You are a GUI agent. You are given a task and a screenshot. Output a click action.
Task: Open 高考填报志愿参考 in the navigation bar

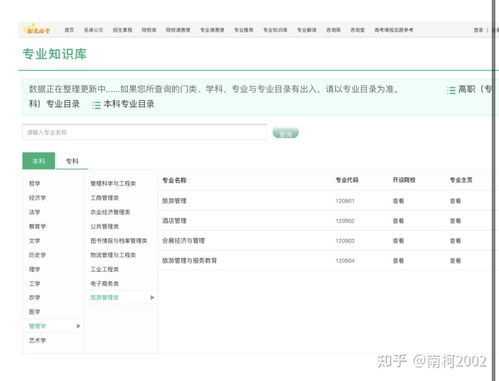tap(394, 30)
